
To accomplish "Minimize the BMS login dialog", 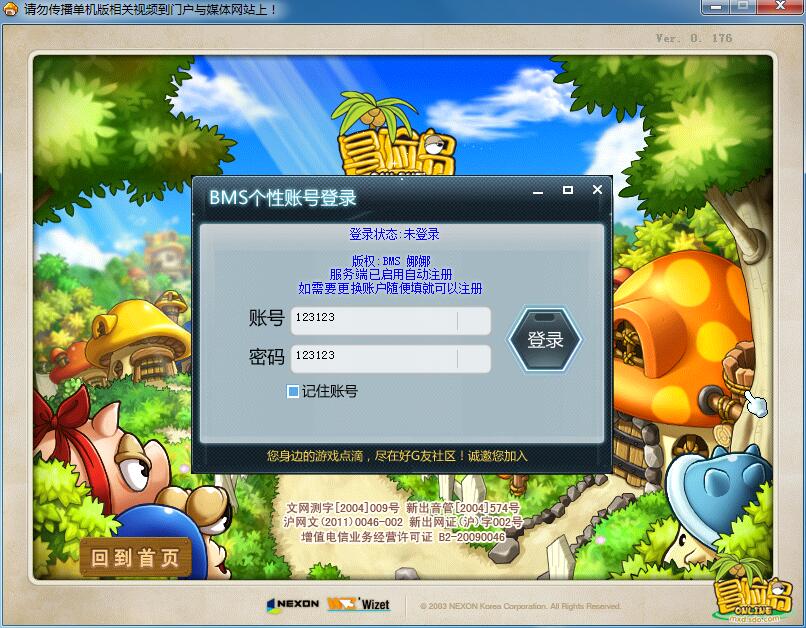I will coord(539,190).
